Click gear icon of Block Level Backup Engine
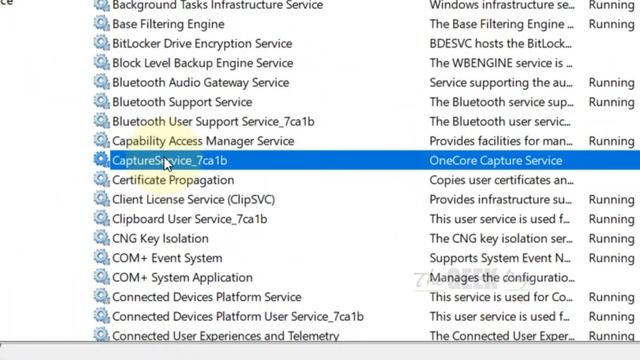The height and width of the screenshot is (360, 640). click(x=102, y=63)
